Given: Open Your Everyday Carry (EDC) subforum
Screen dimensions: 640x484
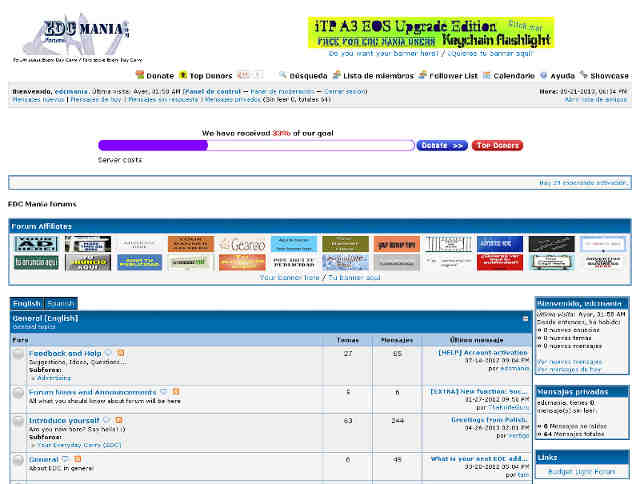Looking at the screenshot, I should [79, 445].
